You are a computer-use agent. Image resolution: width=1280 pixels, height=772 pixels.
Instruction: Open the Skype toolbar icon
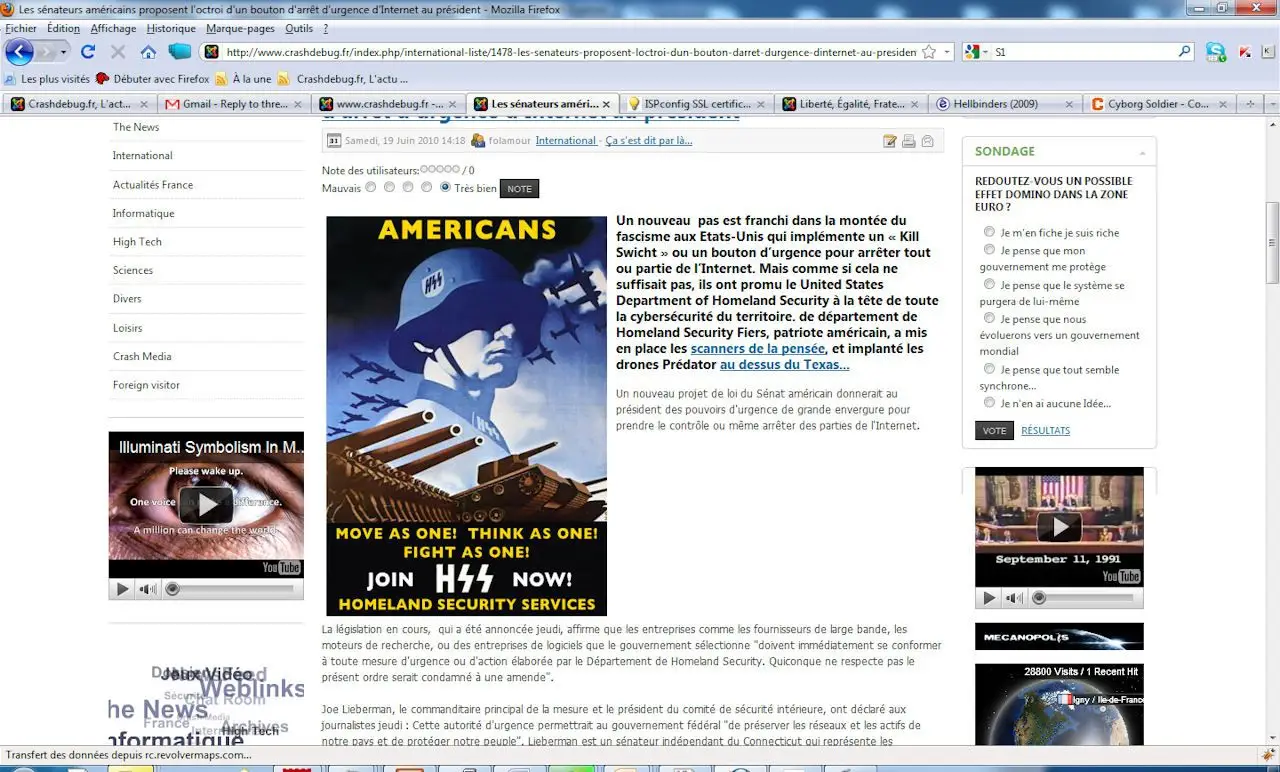click(1215, 52)
